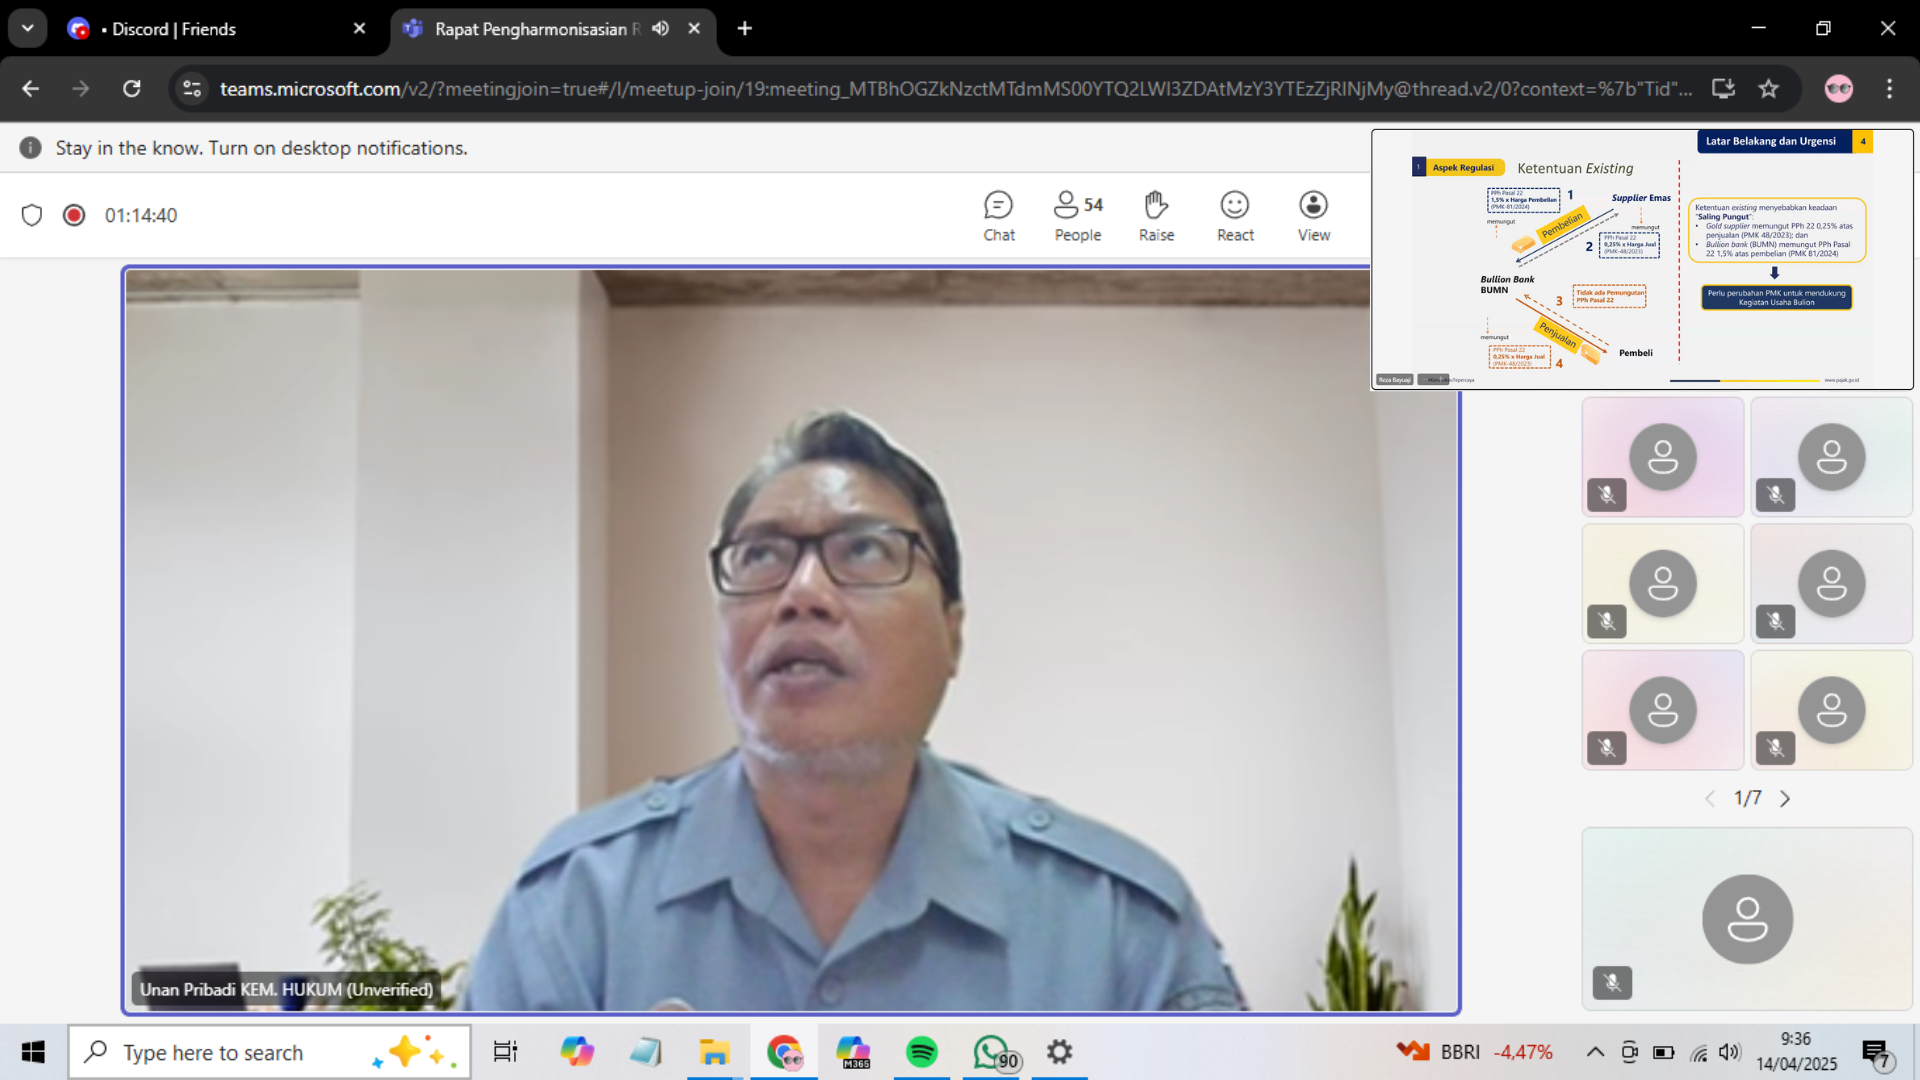Open the Chrome three-dot menu
This screenshot has height=1080, width=1920.
pos(1889,89)
